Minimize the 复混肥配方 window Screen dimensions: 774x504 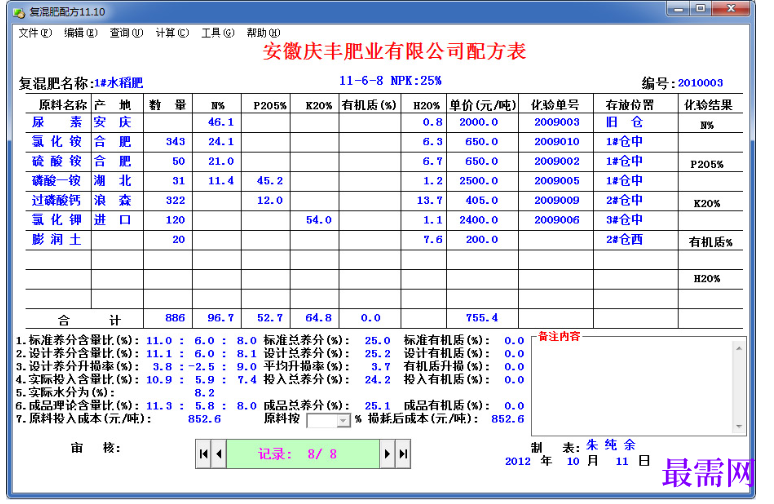pos(679,9)
